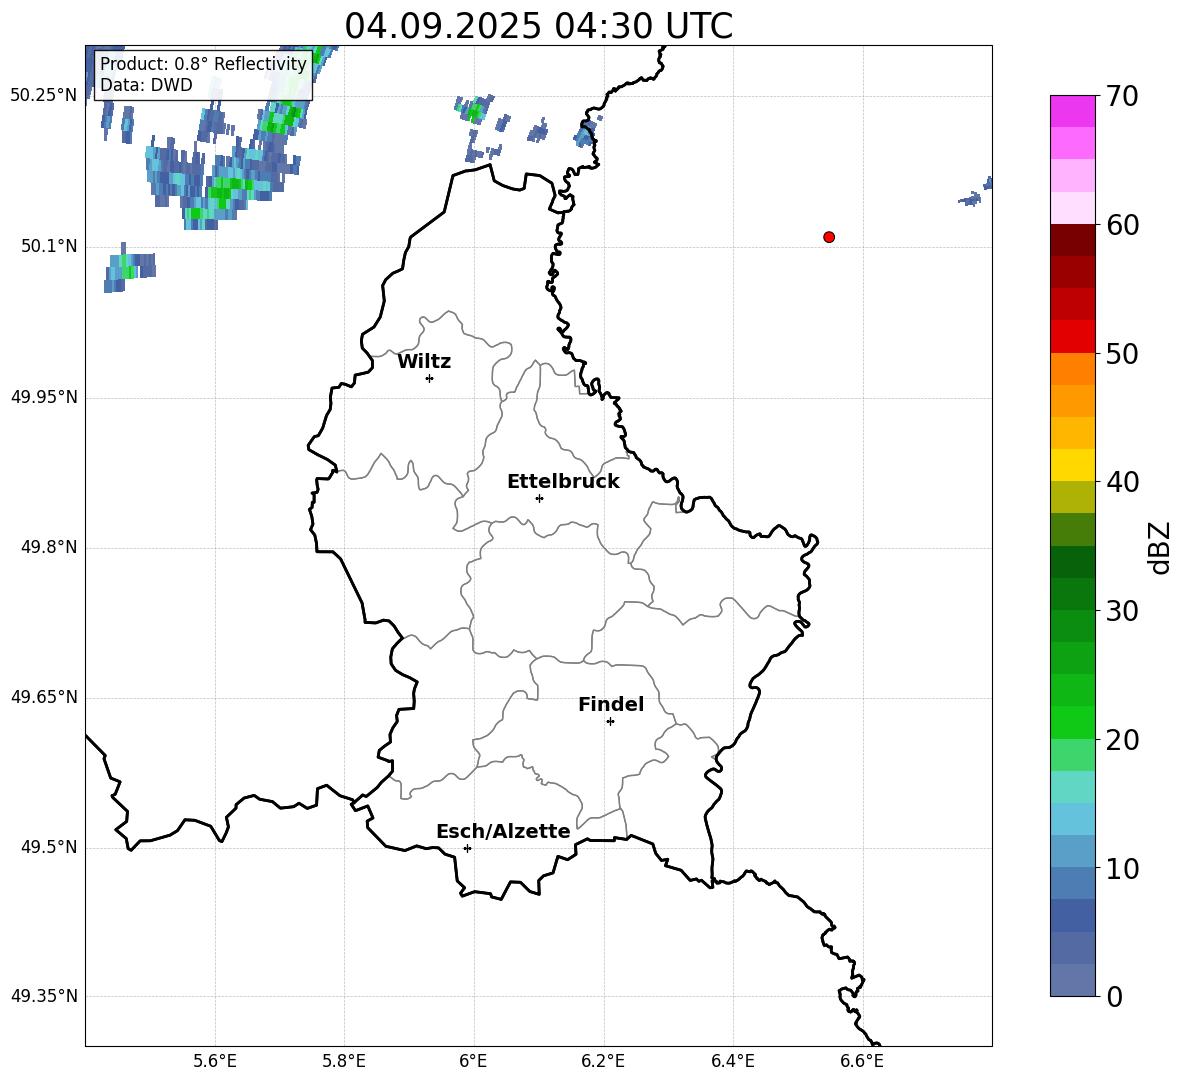Click the dark red band just below 60 dBZ
This screenshot has height=1081, width=1184.
1072,241
